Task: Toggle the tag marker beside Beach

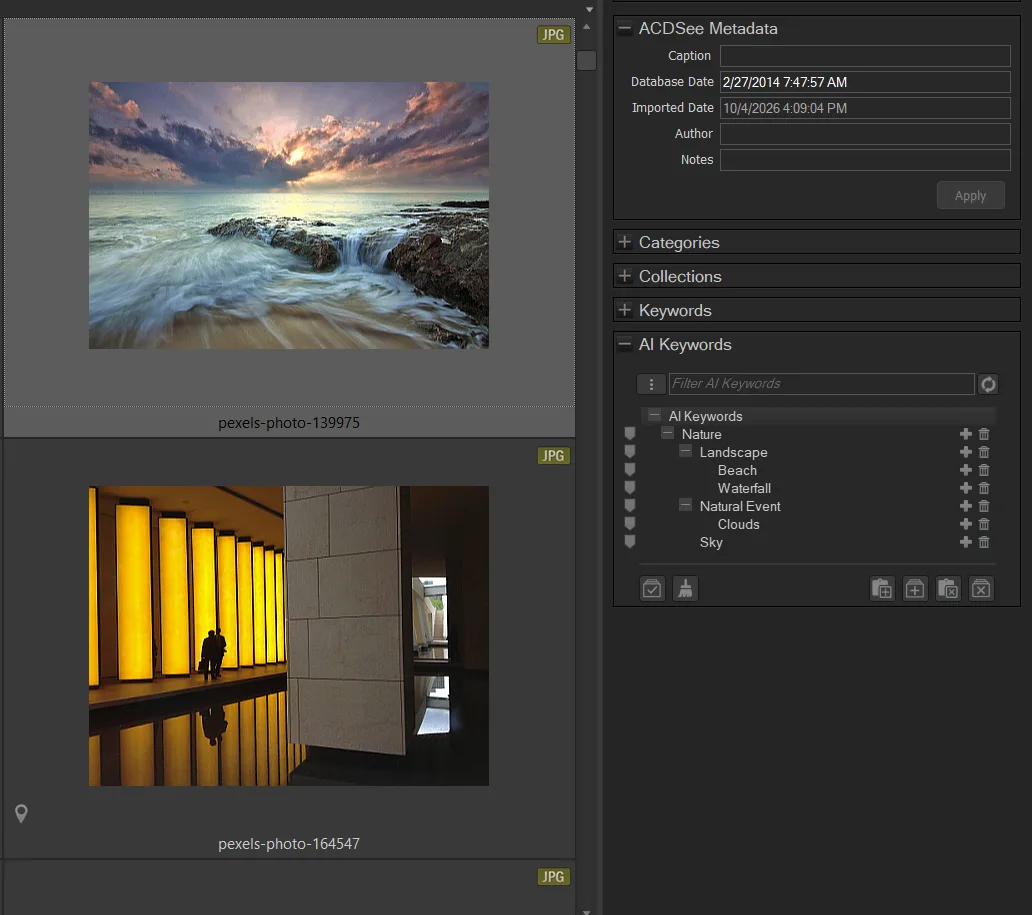Action: tap(630, 469)
